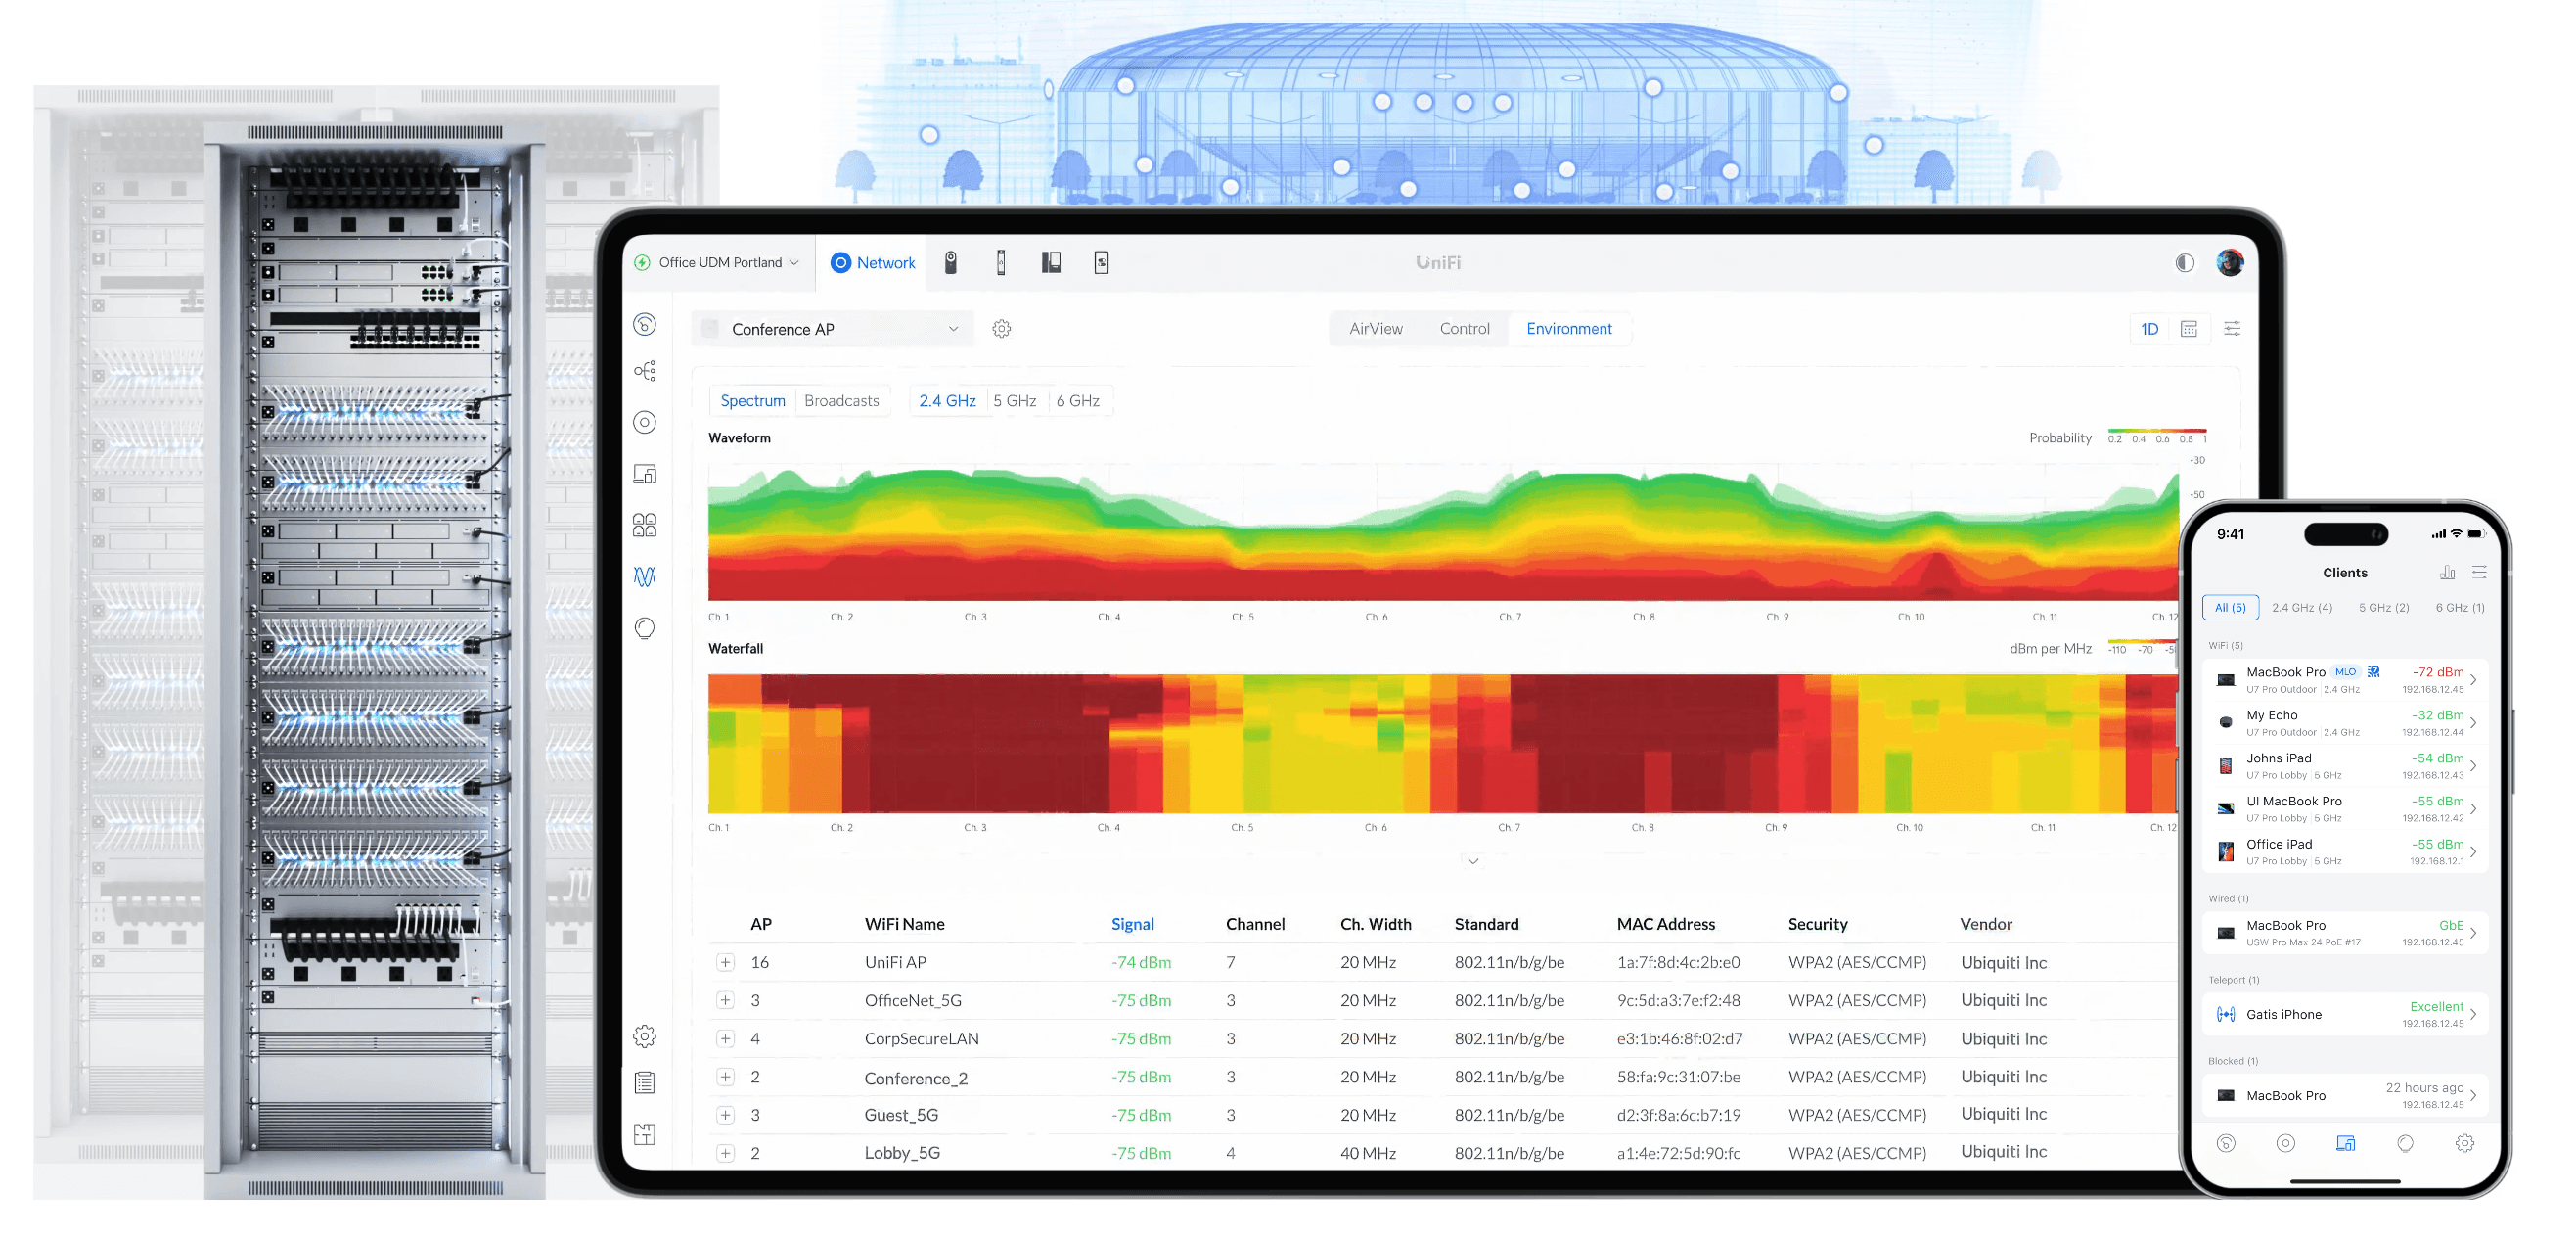Select the 5 GHz band option
The image size is (2576, 1241).
click(x=1014, y=401)
